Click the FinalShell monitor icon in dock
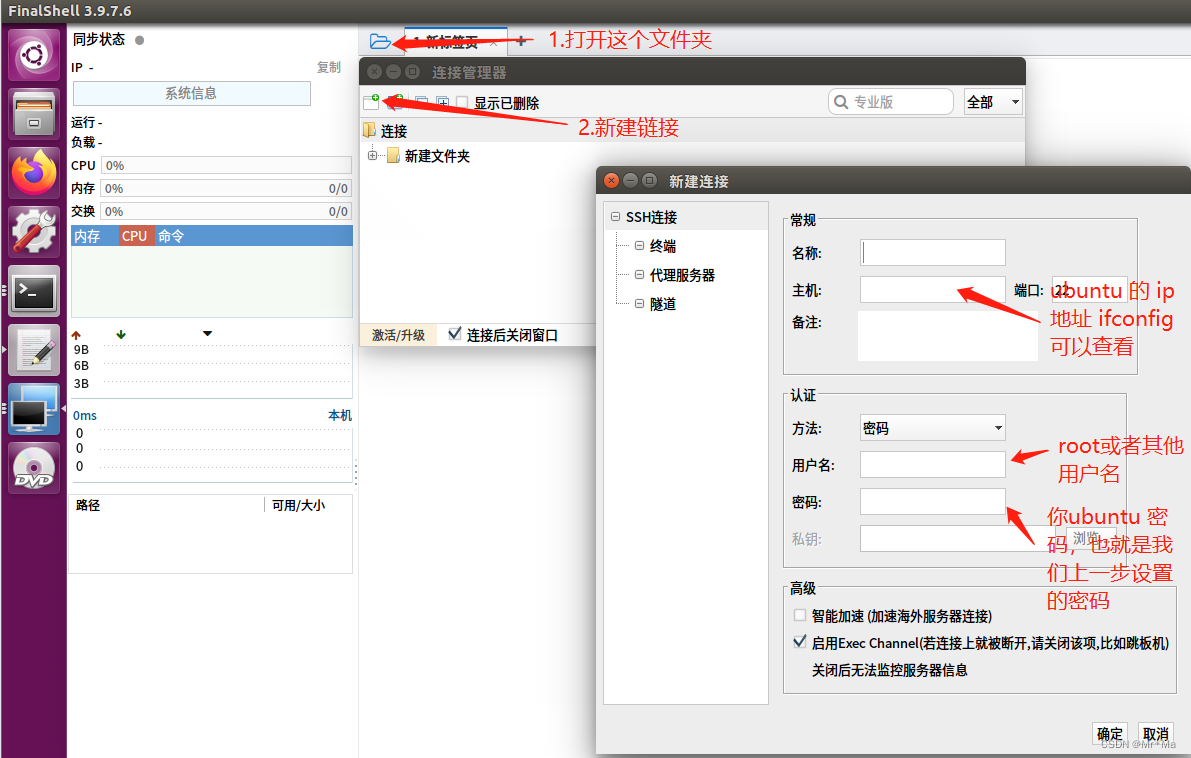The image size is (1191, 758). coord(34,409)
